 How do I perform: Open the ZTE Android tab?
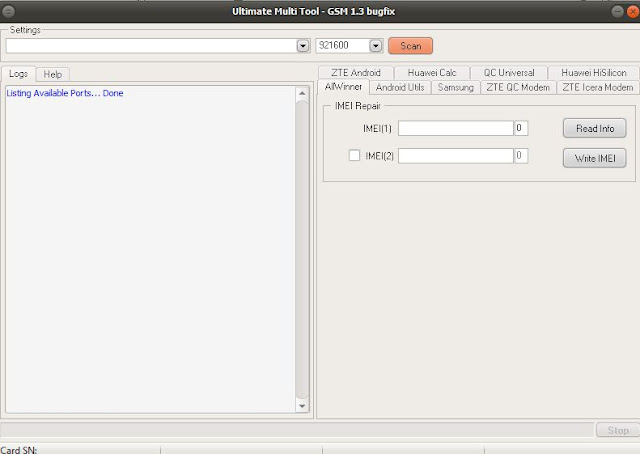[x=356, y=73]
